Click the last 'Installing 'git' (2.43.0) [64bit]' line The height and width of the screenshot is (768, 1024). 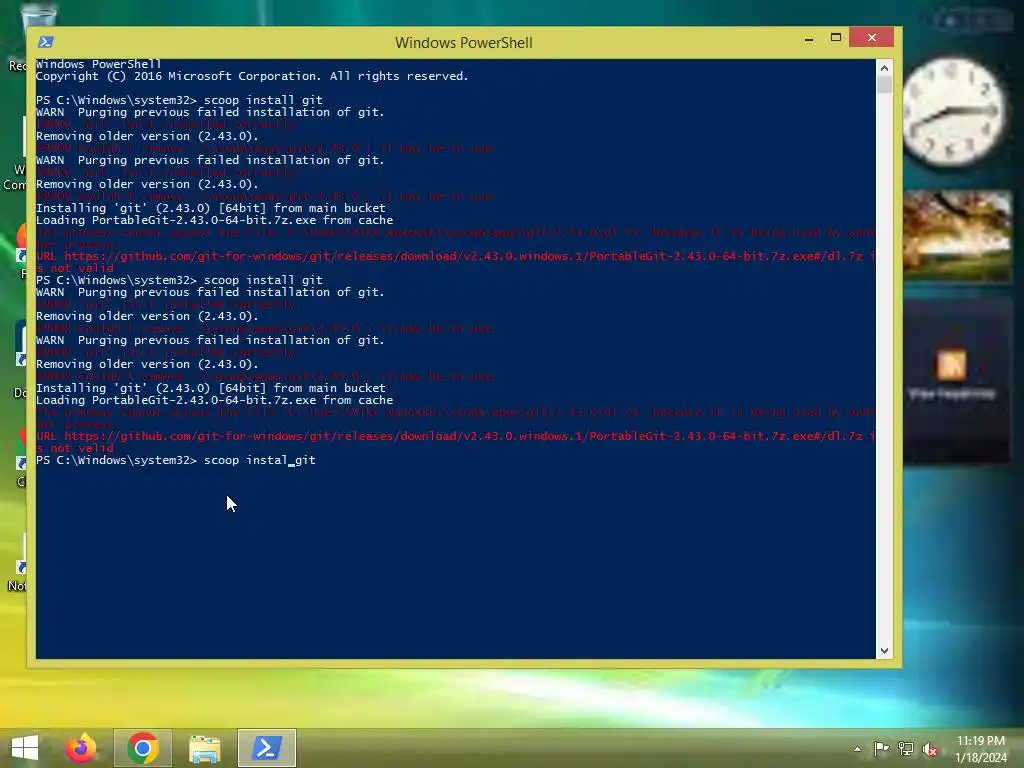[210, 388]
